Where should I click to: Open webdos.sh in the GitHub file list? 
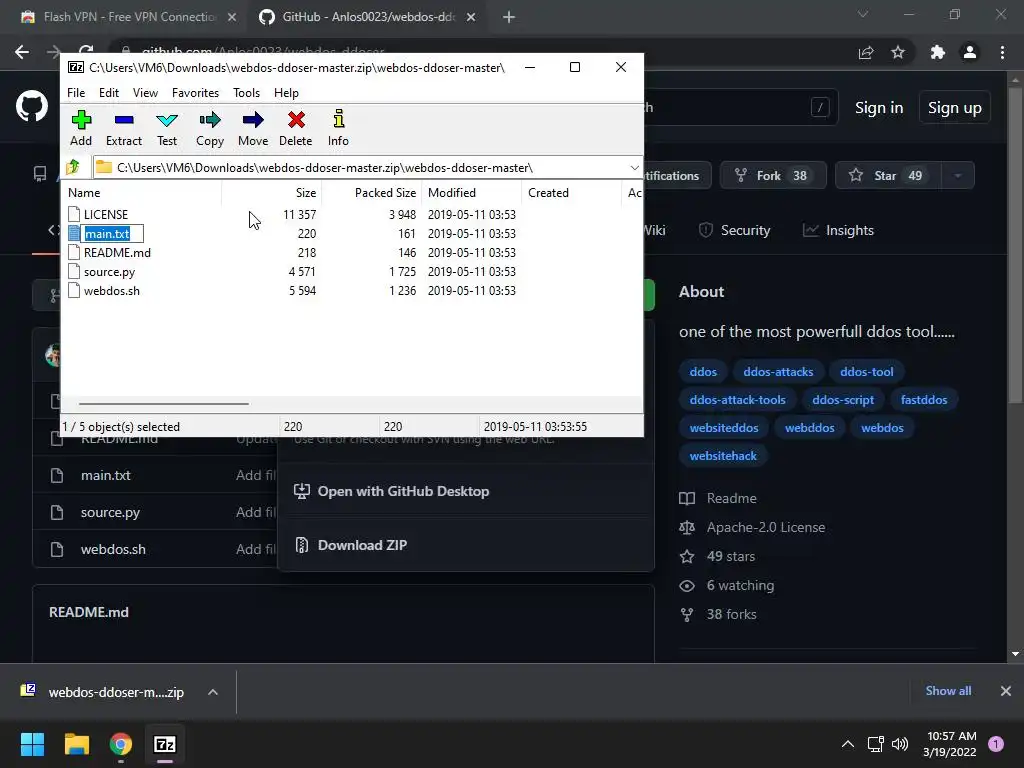click(113, 549)
